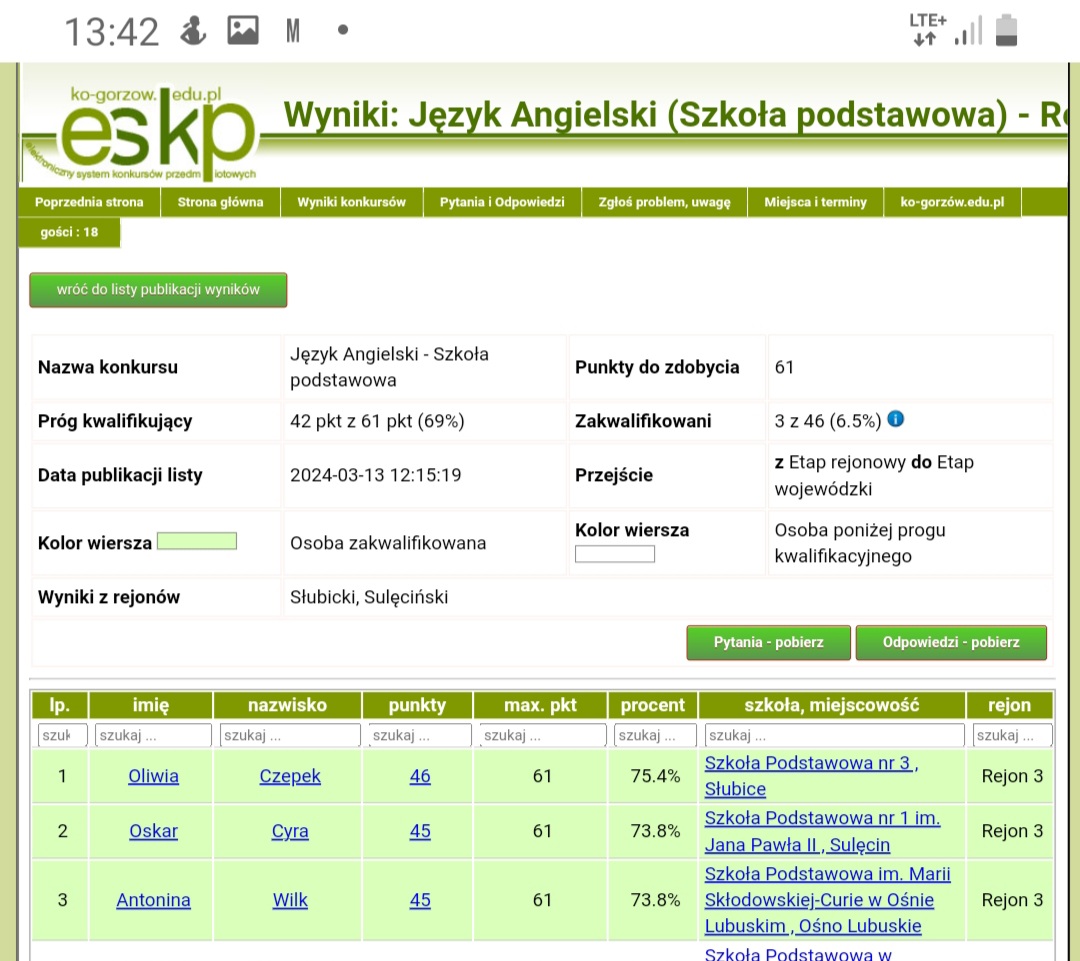This screenshot has height=961, width=1080.
Task: Open the Wyniki konkursów menu item
Action: (351, 202)
